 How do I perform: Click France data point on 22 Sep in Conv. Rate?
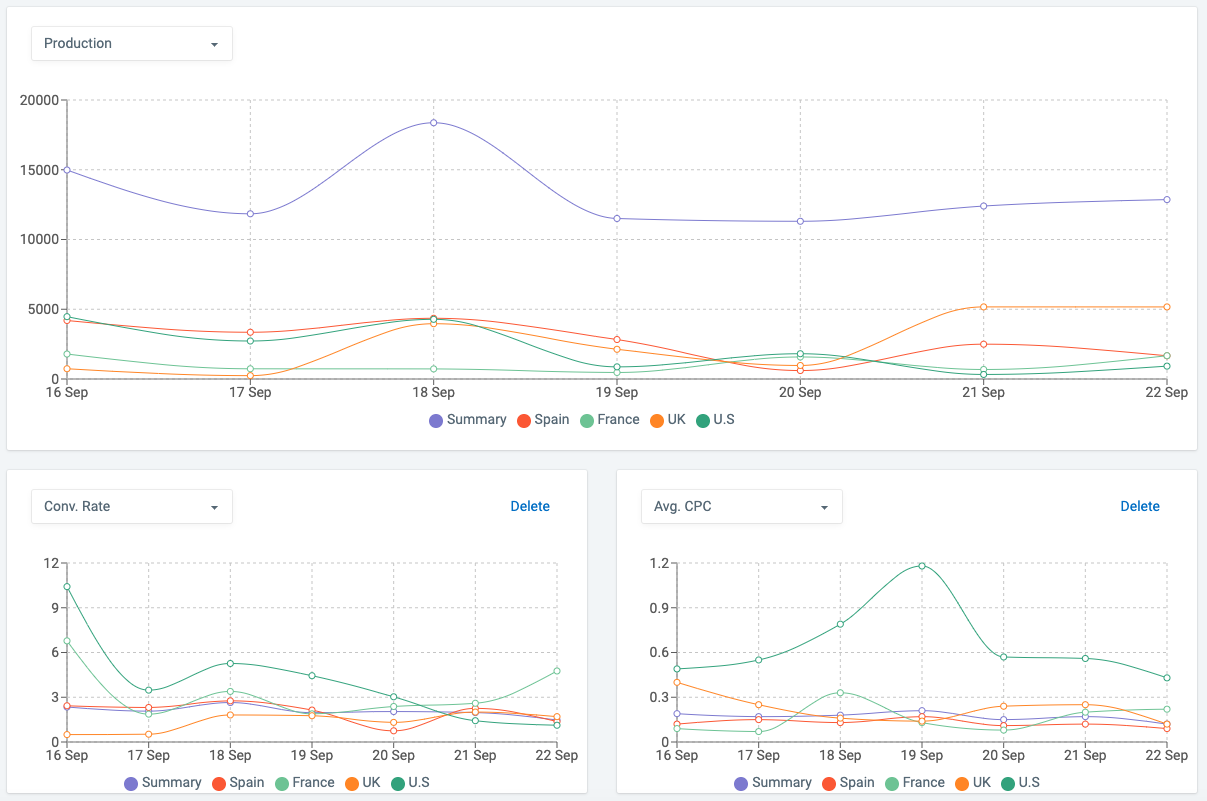click(557, 671)
